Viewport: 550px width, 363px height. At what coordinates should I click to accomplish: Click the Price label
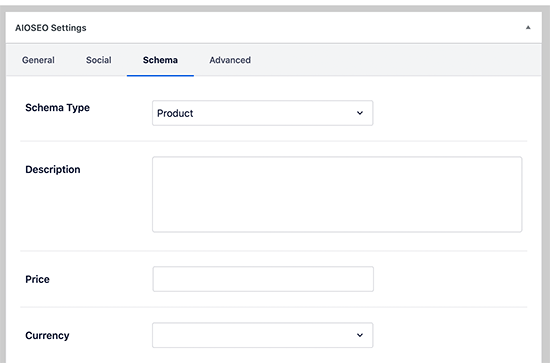(x=38, y=279)
